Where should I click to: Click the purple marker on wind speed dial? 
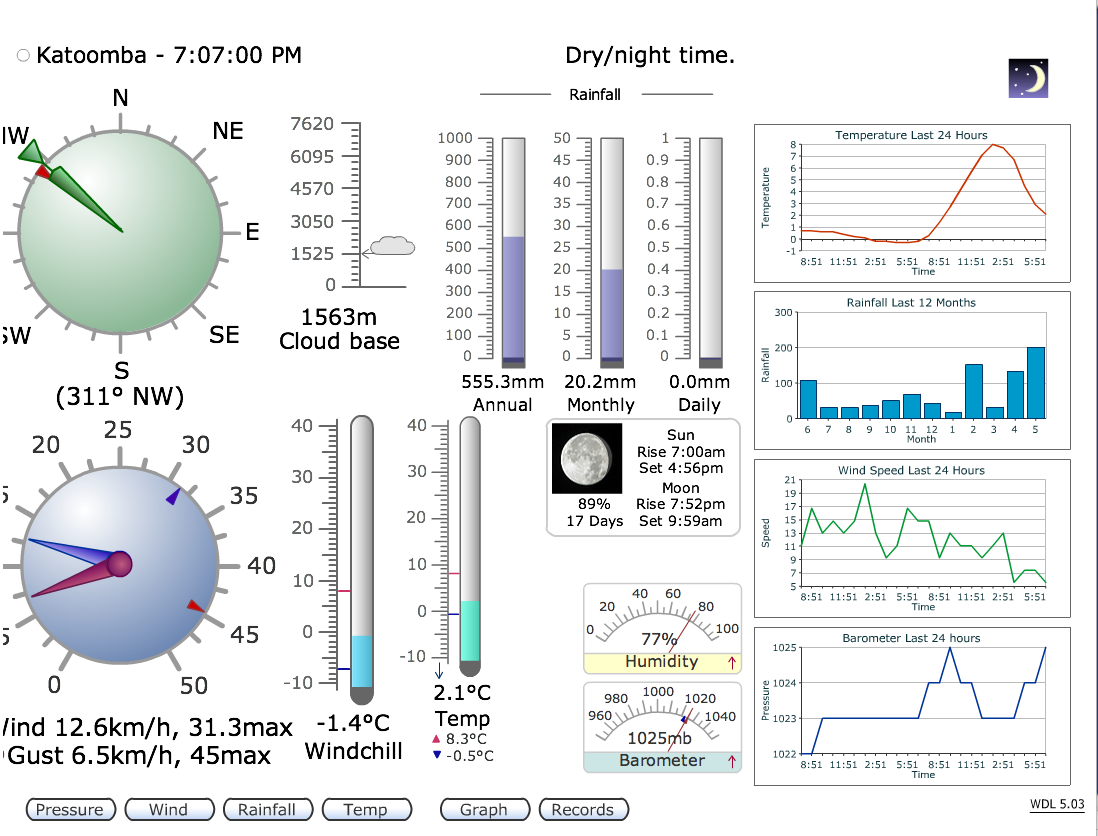tap(173, 496)
